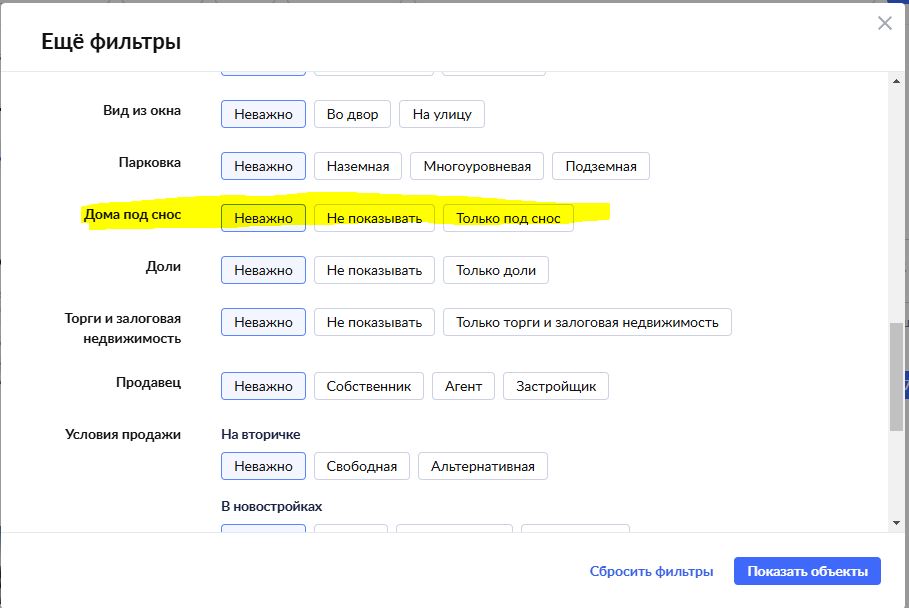Screen dimensions: 909x608
Task: Choose Не показывать for Торги и залоговая
Action: click(374, 322)
